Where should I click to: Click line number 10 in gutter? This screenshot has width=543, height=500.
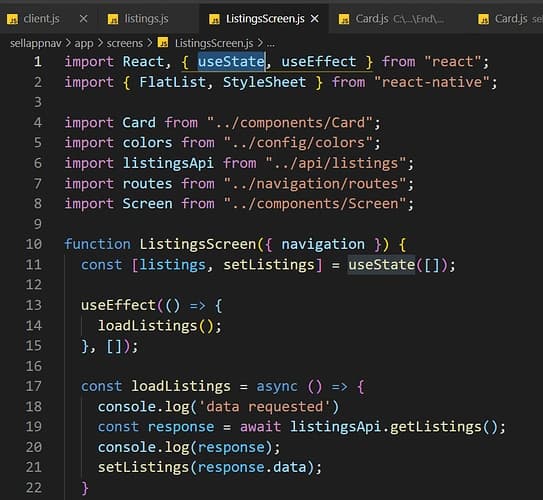coord(34,244)
